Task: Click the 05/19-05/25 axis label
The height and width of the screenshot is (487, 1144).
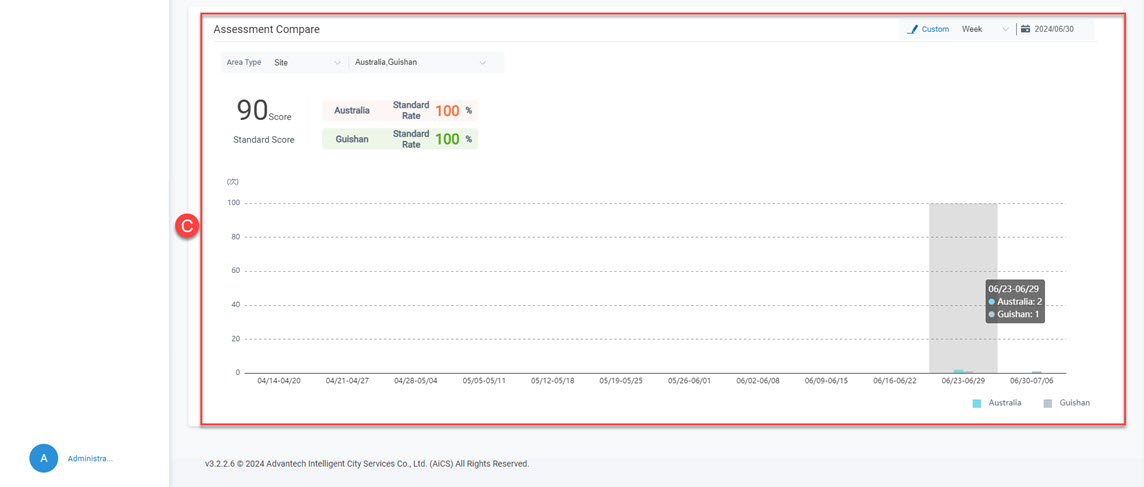Action: coord(621,381)
